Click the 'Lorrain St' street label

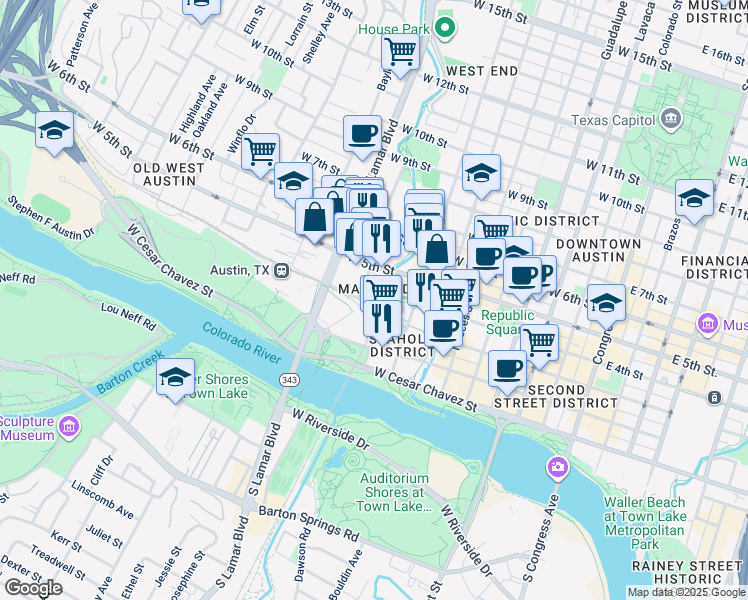tap(300, 25)
